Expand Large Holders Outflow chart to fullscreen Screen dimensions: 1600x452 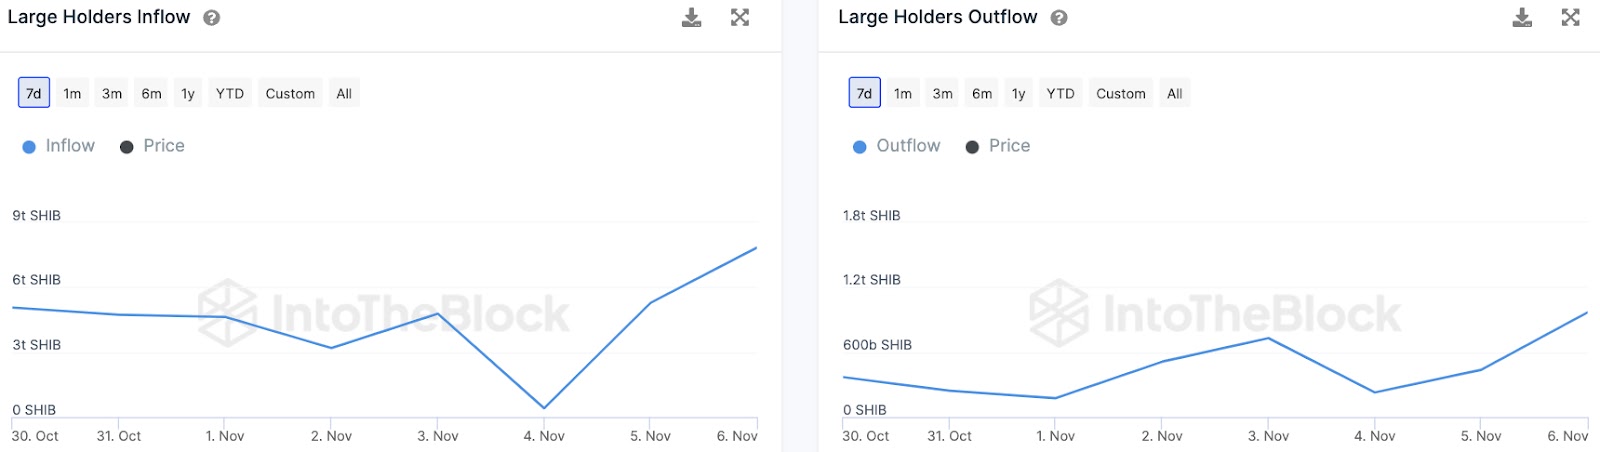(1571, 18)
